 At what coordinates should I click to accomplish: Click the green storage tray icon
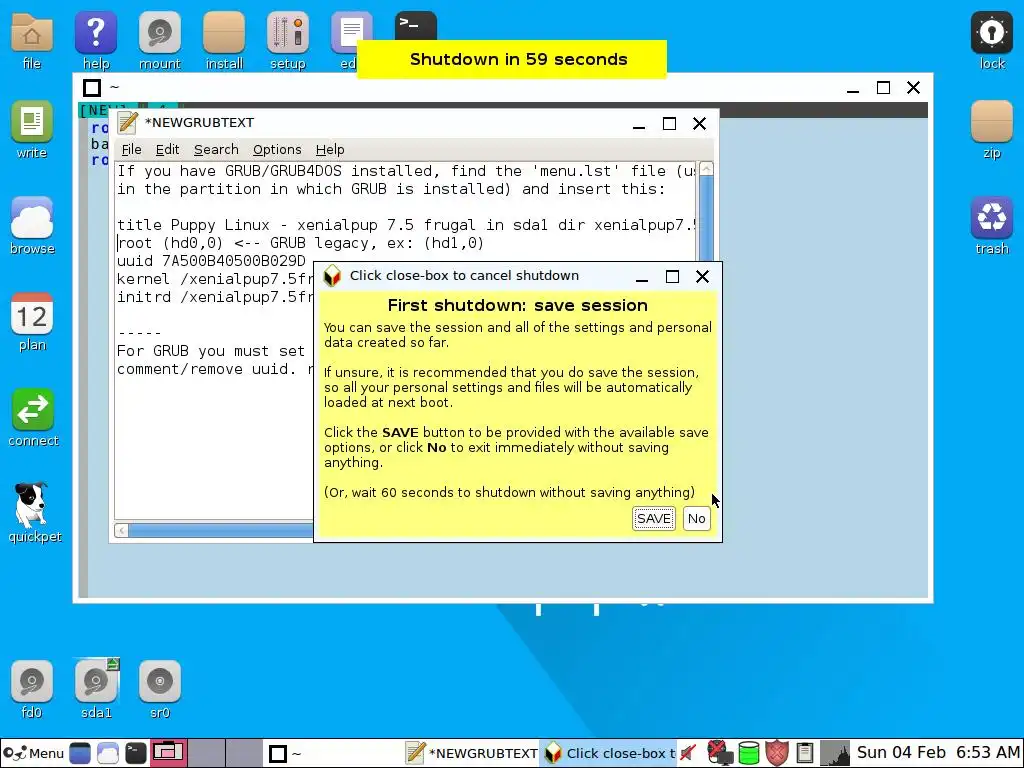tap(748, 754)
